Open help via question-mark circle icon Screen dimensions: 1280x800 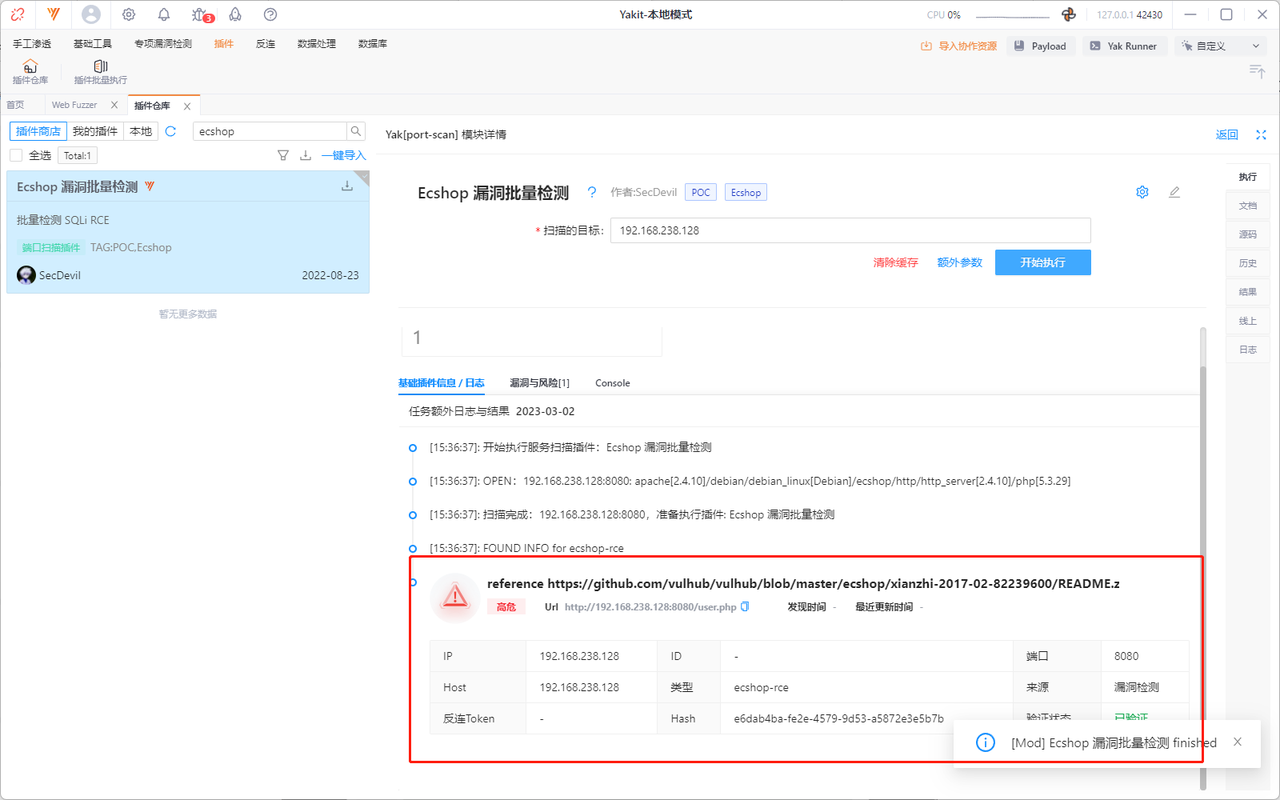click(x=270, y=15)
